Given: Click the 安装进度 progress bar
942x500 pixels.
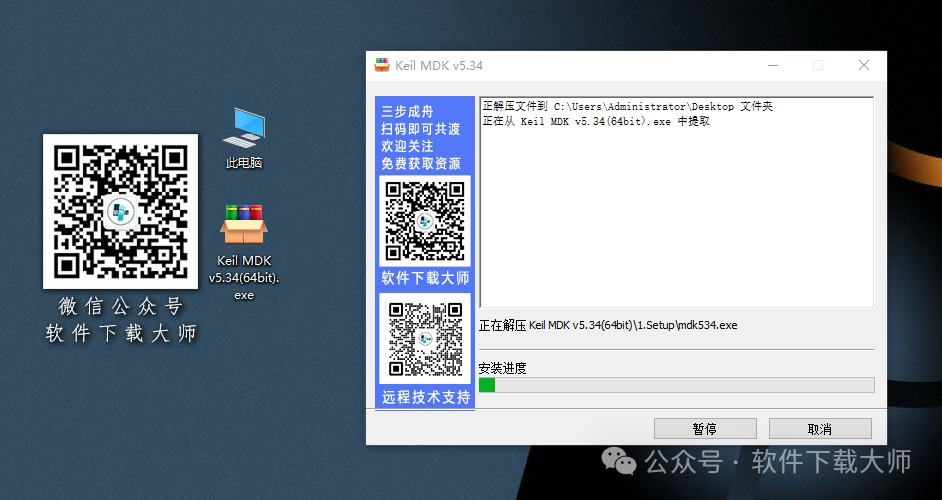Looking at the screenshot, I should [676, 385].
